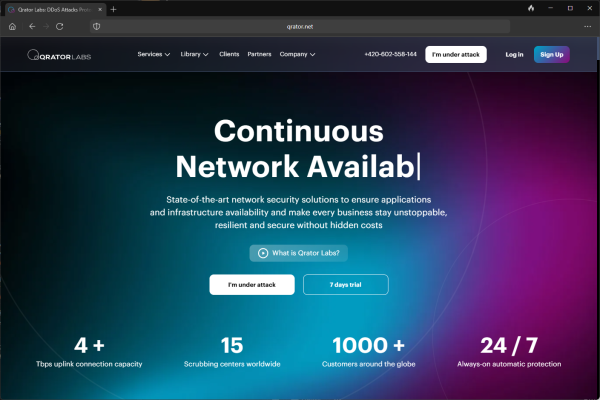600x400 pixels.
Task: Close the Qrator Labs browser tab
Action: [98, 9]
